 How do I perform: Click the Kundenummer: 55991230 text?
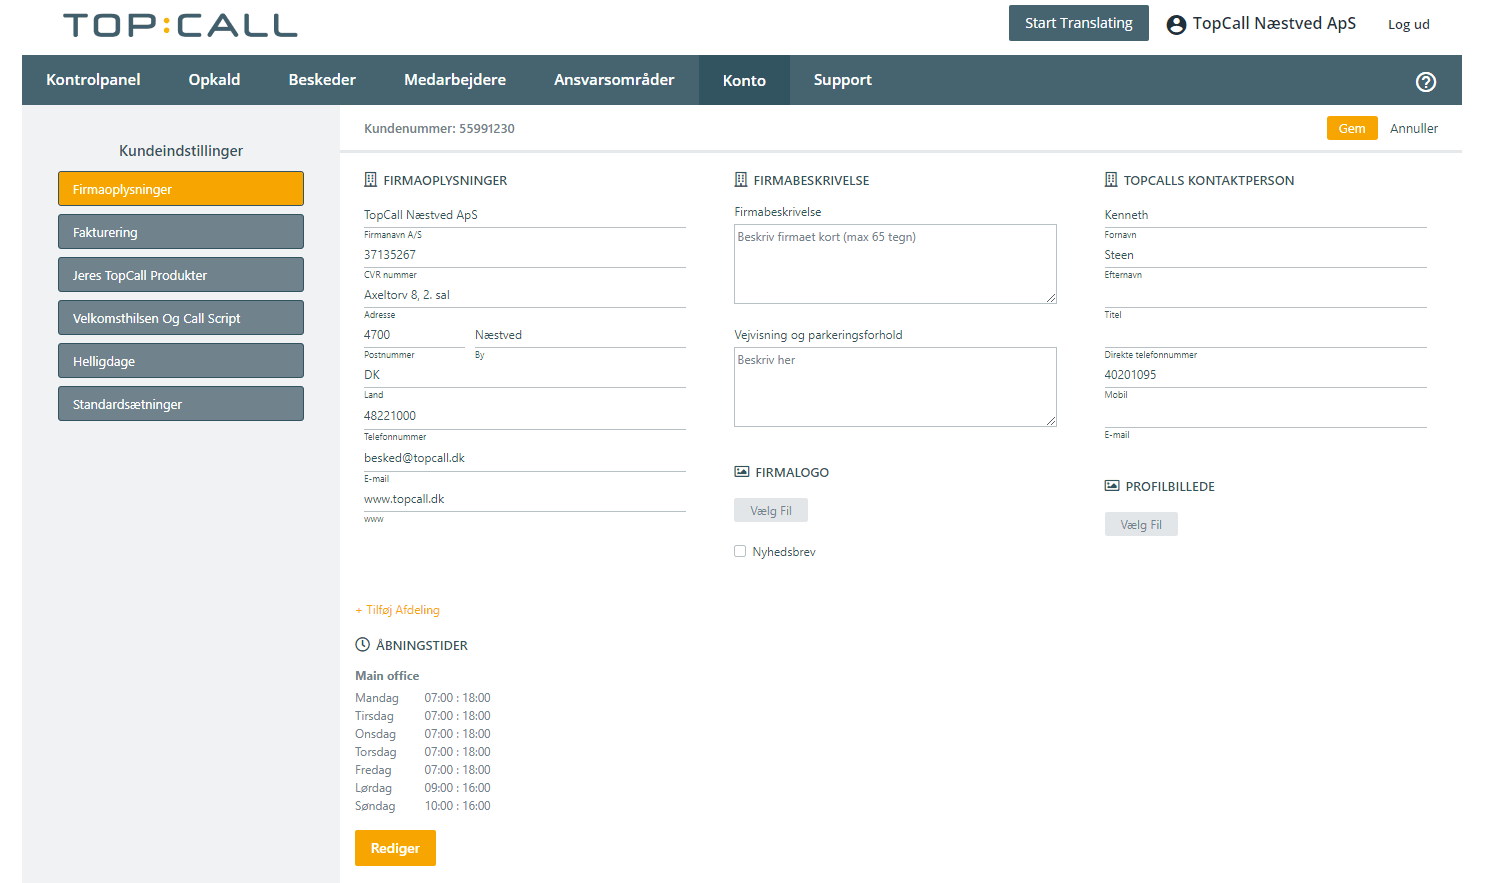coord(439,128)
